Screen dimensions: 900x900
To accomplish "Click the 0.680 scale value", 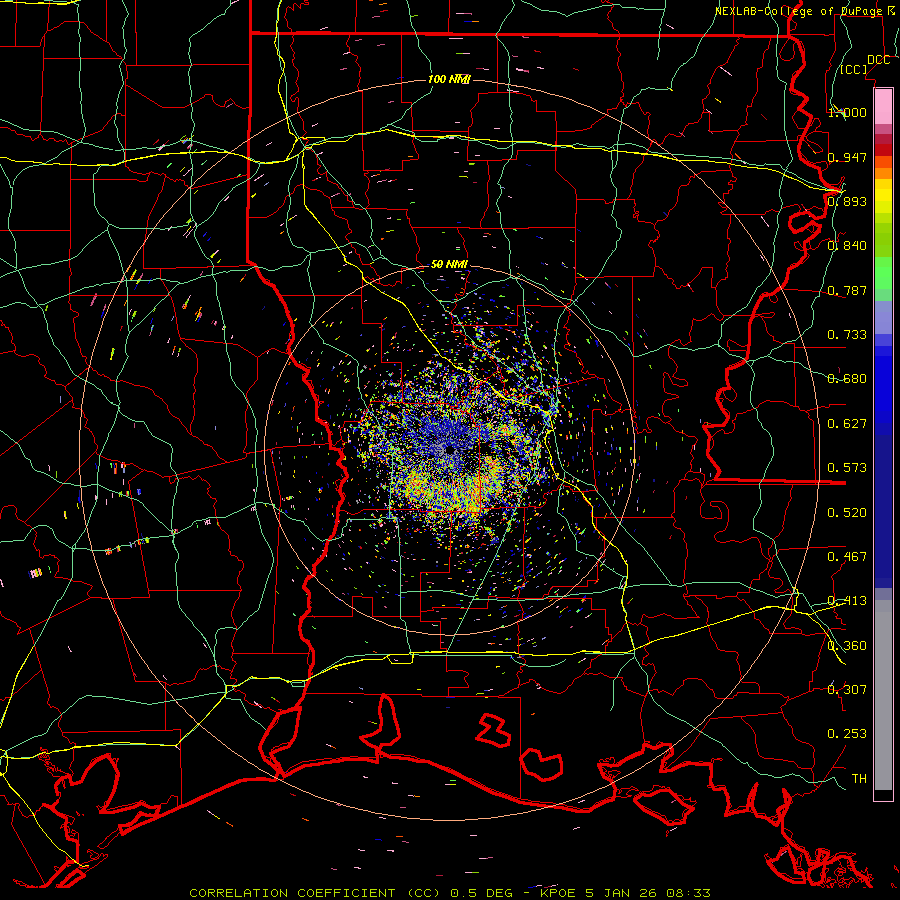I will pyautogui.click(x=847, y=379).
